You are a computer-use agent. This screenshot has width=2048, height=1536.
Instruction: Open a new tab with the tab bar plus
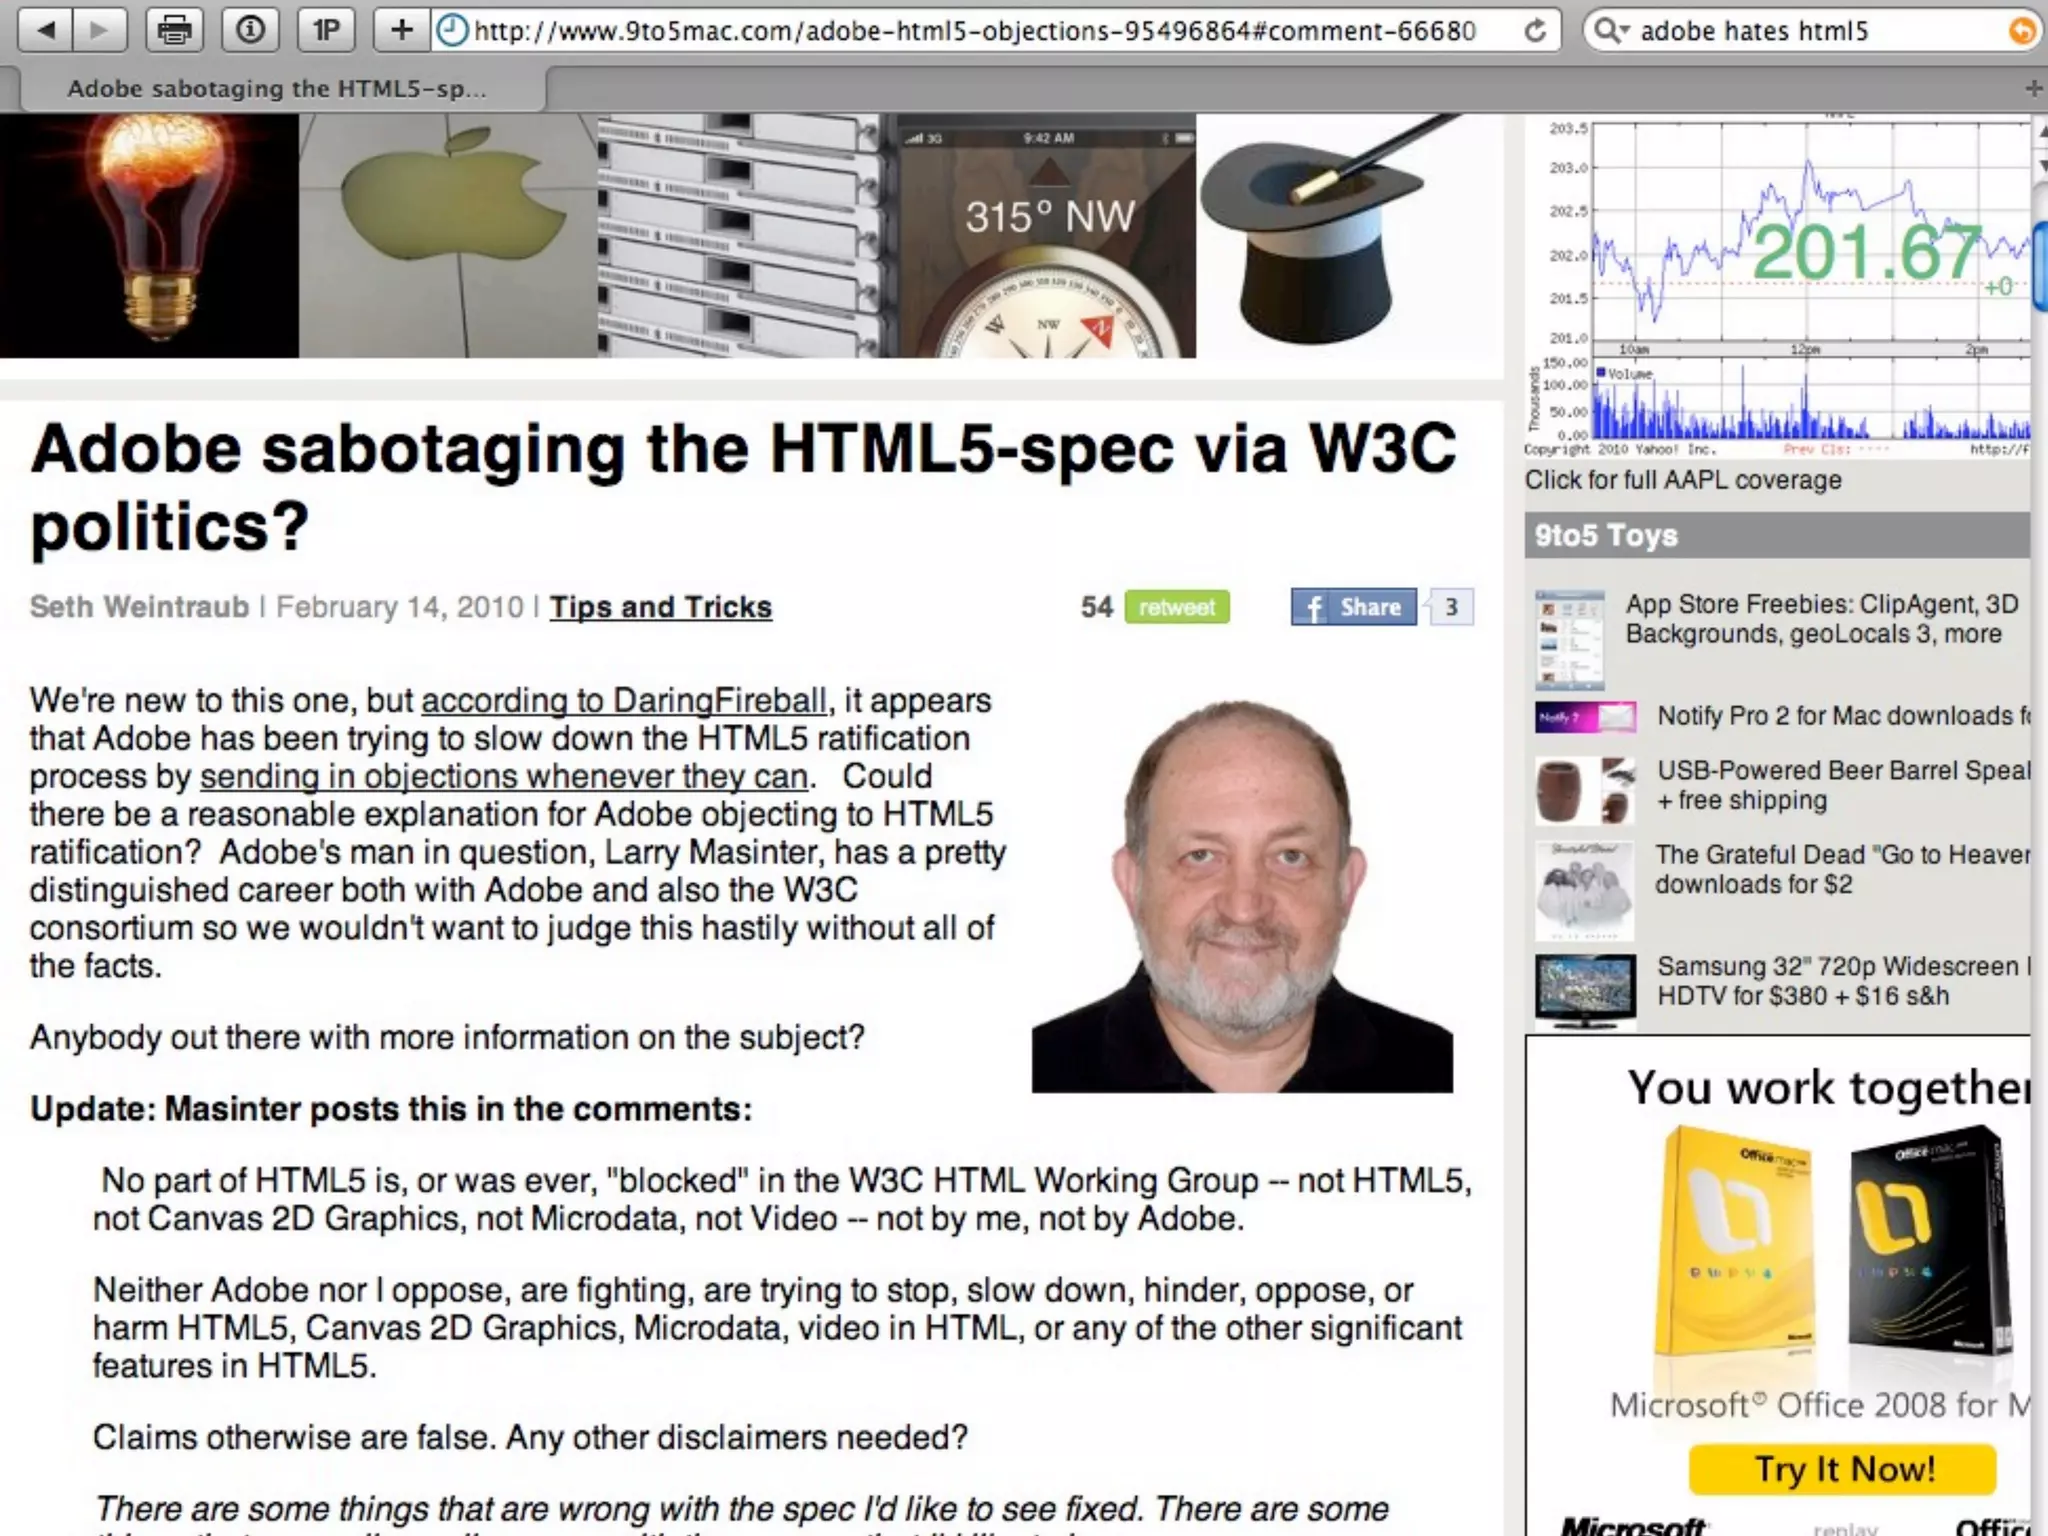2032,89
